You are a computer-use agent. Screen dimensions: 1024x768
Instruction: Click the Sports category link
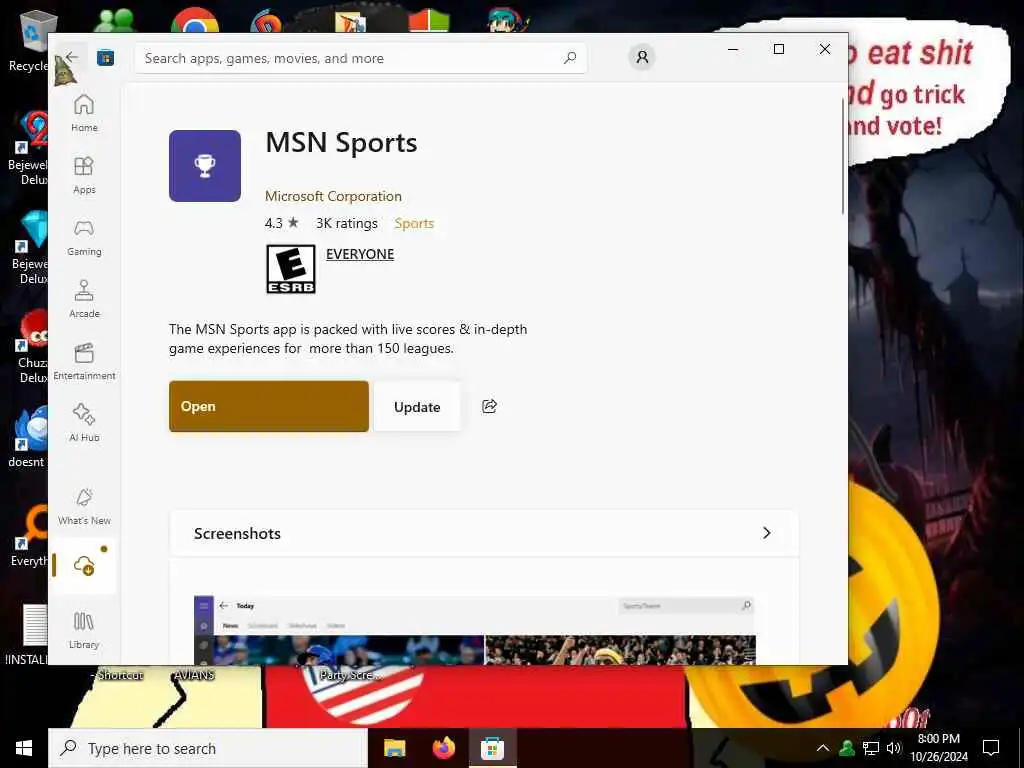[x=414, y=223]
